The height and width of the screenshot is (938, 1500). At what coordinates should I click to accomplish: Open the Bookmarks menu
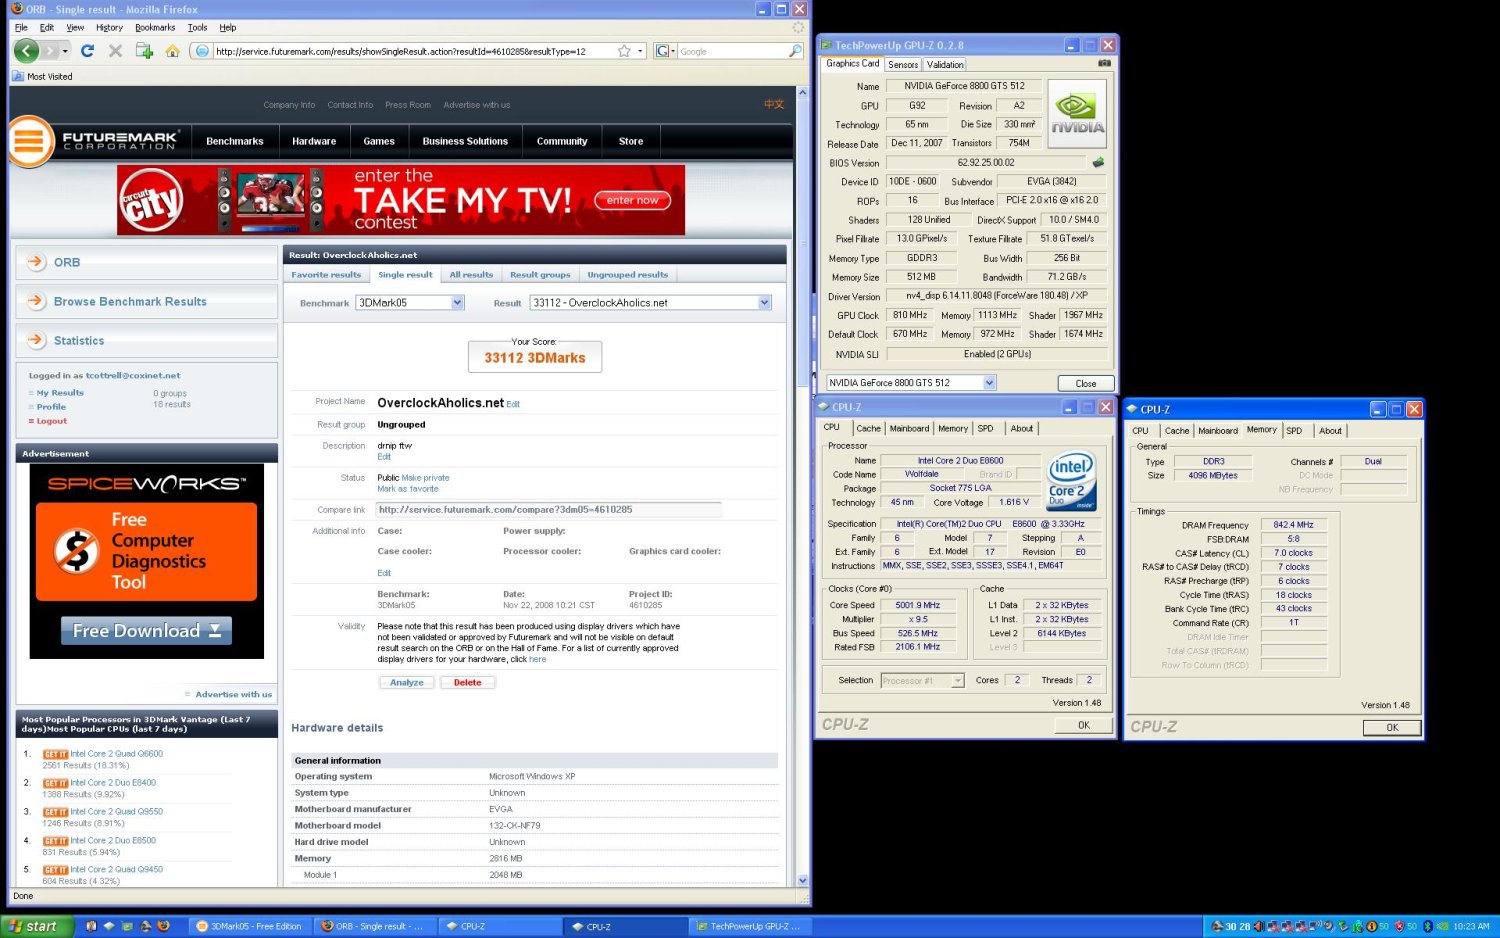(155, 27)
